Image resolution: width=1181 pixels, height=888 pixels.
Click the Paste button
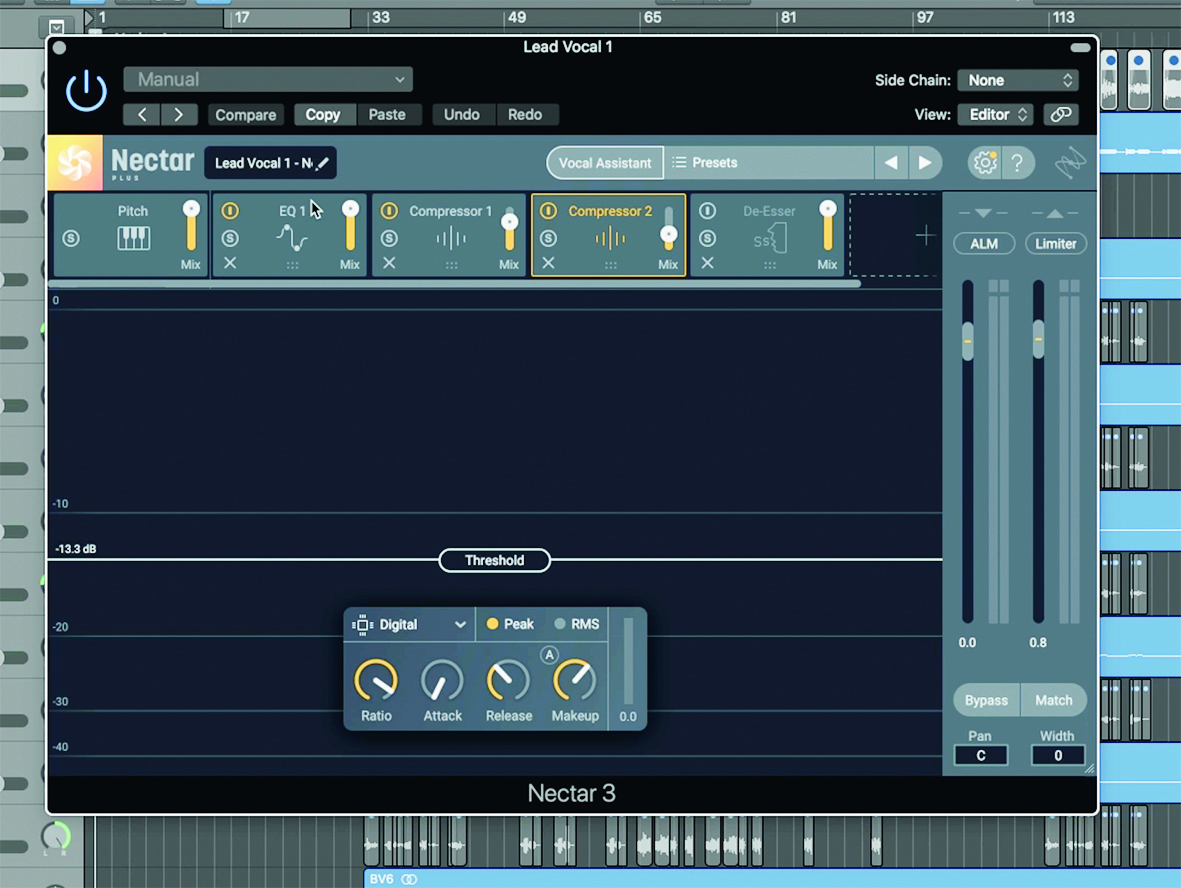click(x=387, y=114)
